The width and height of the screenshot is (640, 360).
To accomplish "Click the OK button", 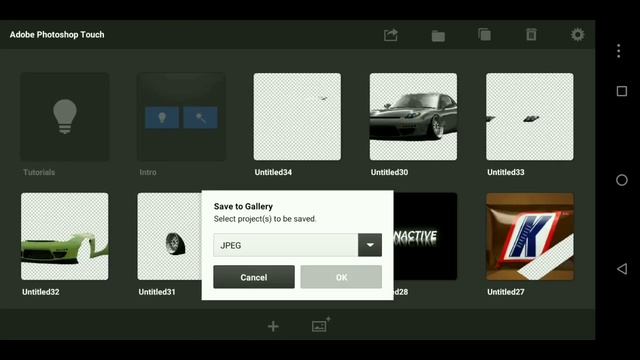I will [x=341, y=277].
